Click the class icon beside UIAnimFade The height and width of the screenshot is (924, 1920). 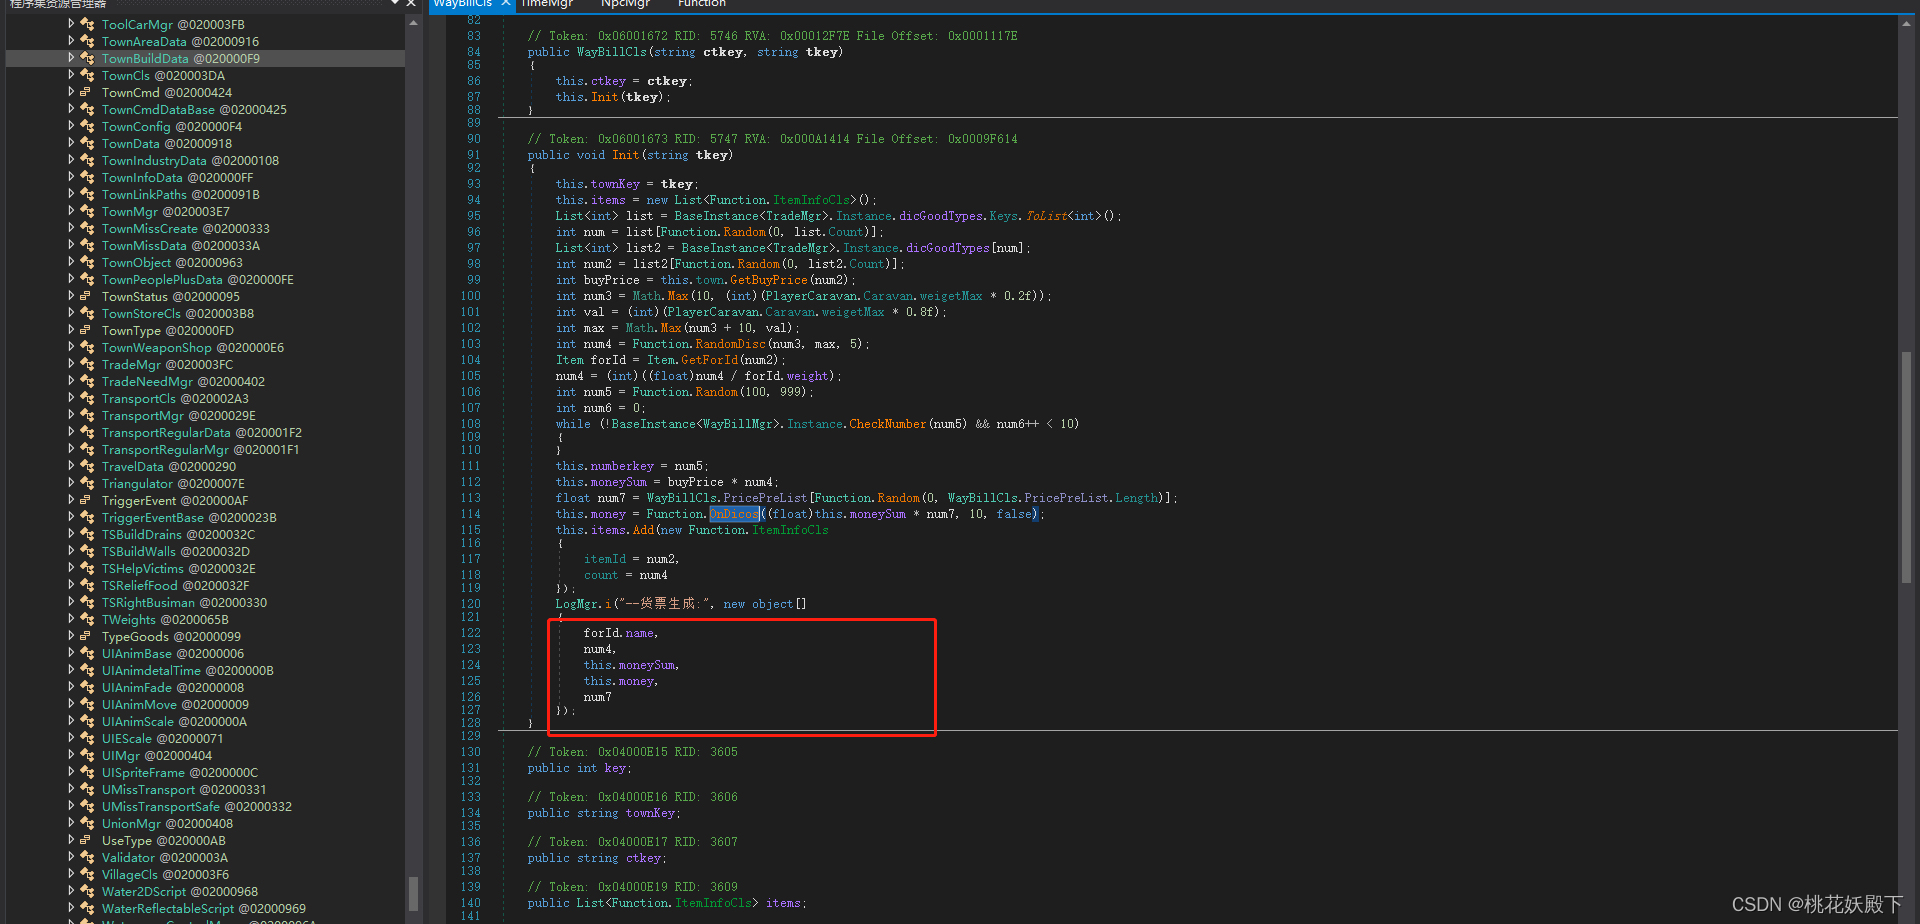[x=87, y=687]
